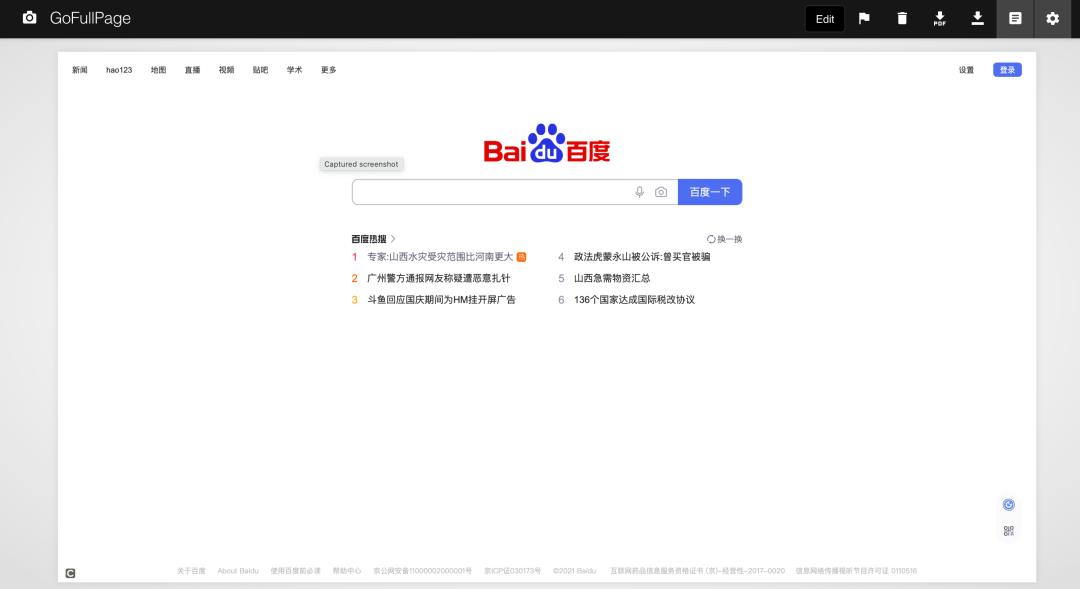This screenshot has height=589, width=1080.
Task: Select the voice search microphone
Action: click(639, 191)
